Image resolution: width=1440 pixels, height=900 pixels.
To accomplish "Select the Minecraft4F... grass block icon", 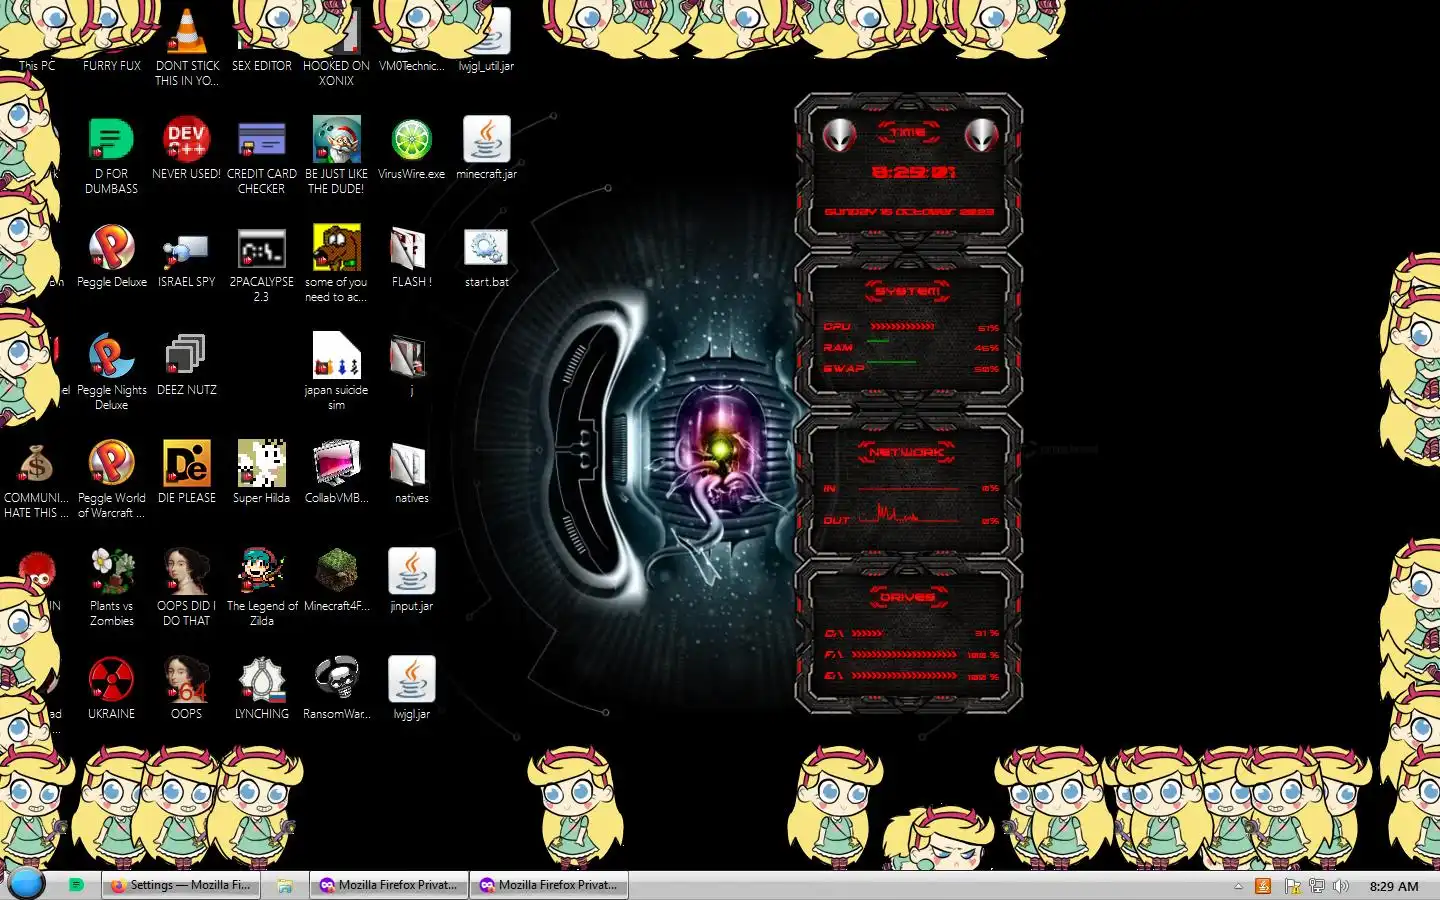I will 336,580.
